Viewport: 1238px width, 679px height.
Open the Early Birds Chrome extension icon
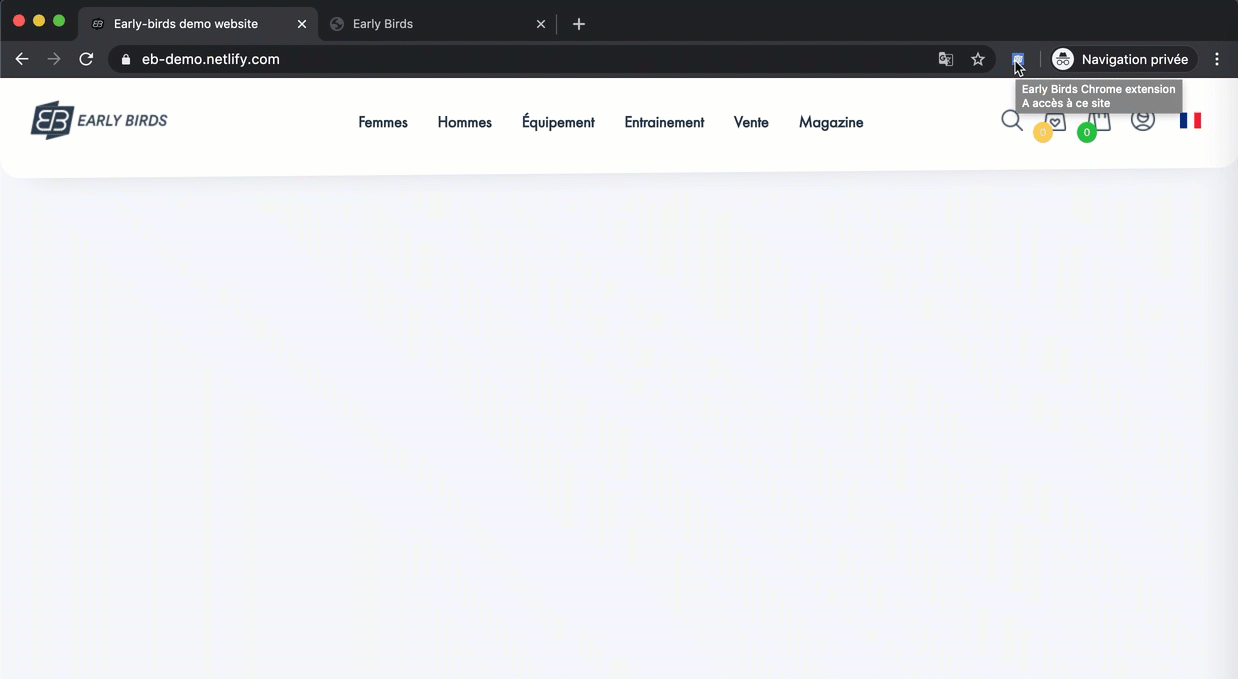1018,59
